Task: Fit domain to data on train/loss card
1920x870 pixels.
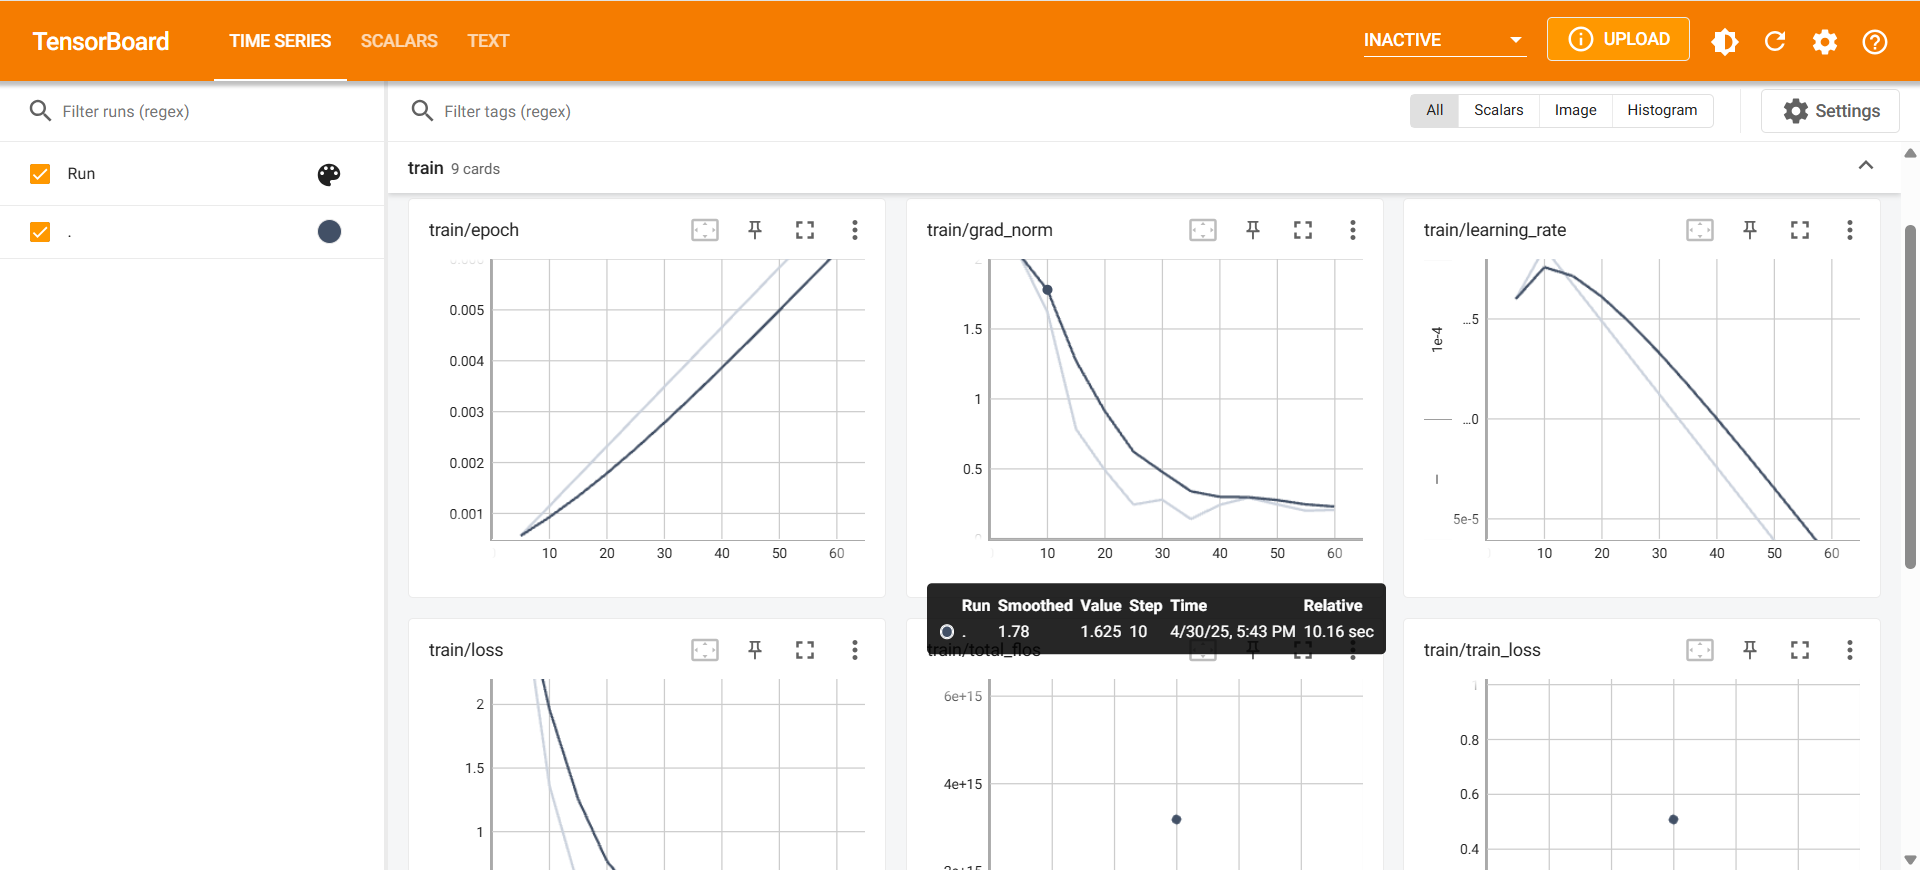Action: [x=705, y=650]
